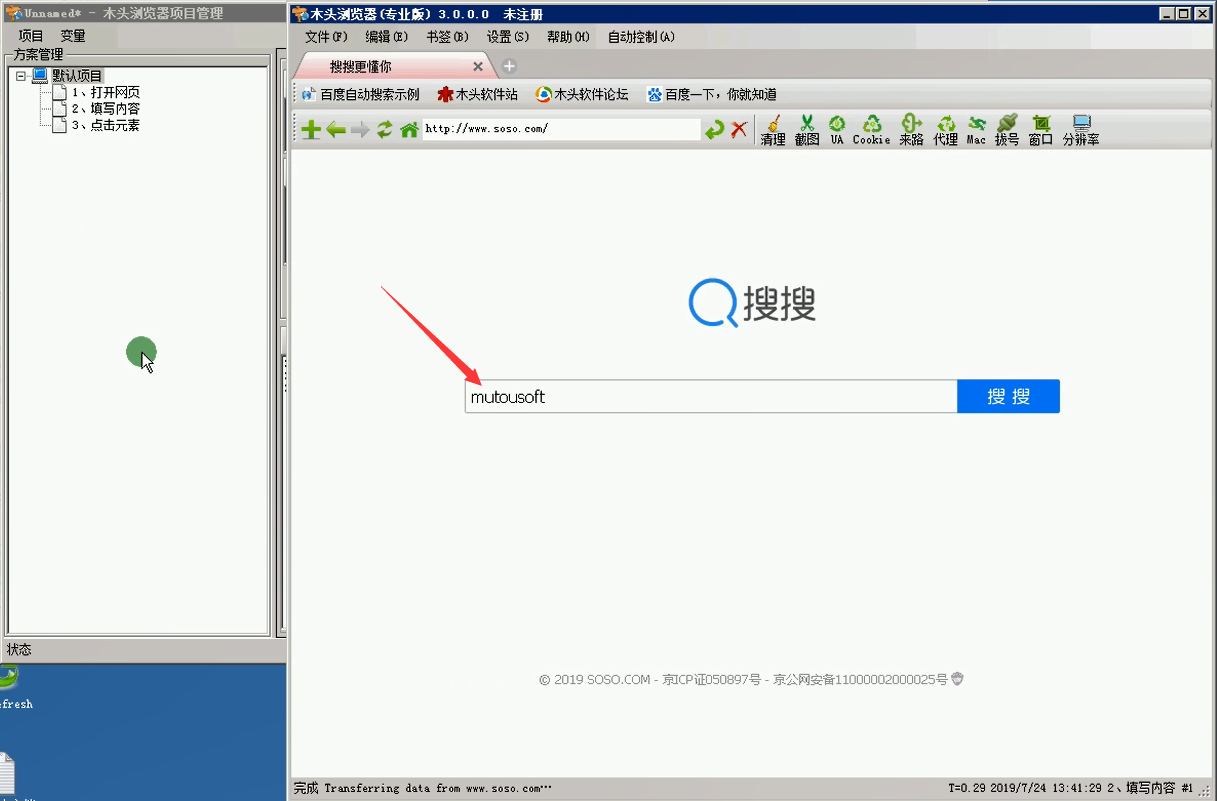Open the 变量 menu in project manager
The height and width of the screenshot is (801, 1217).
pos(73,35)
